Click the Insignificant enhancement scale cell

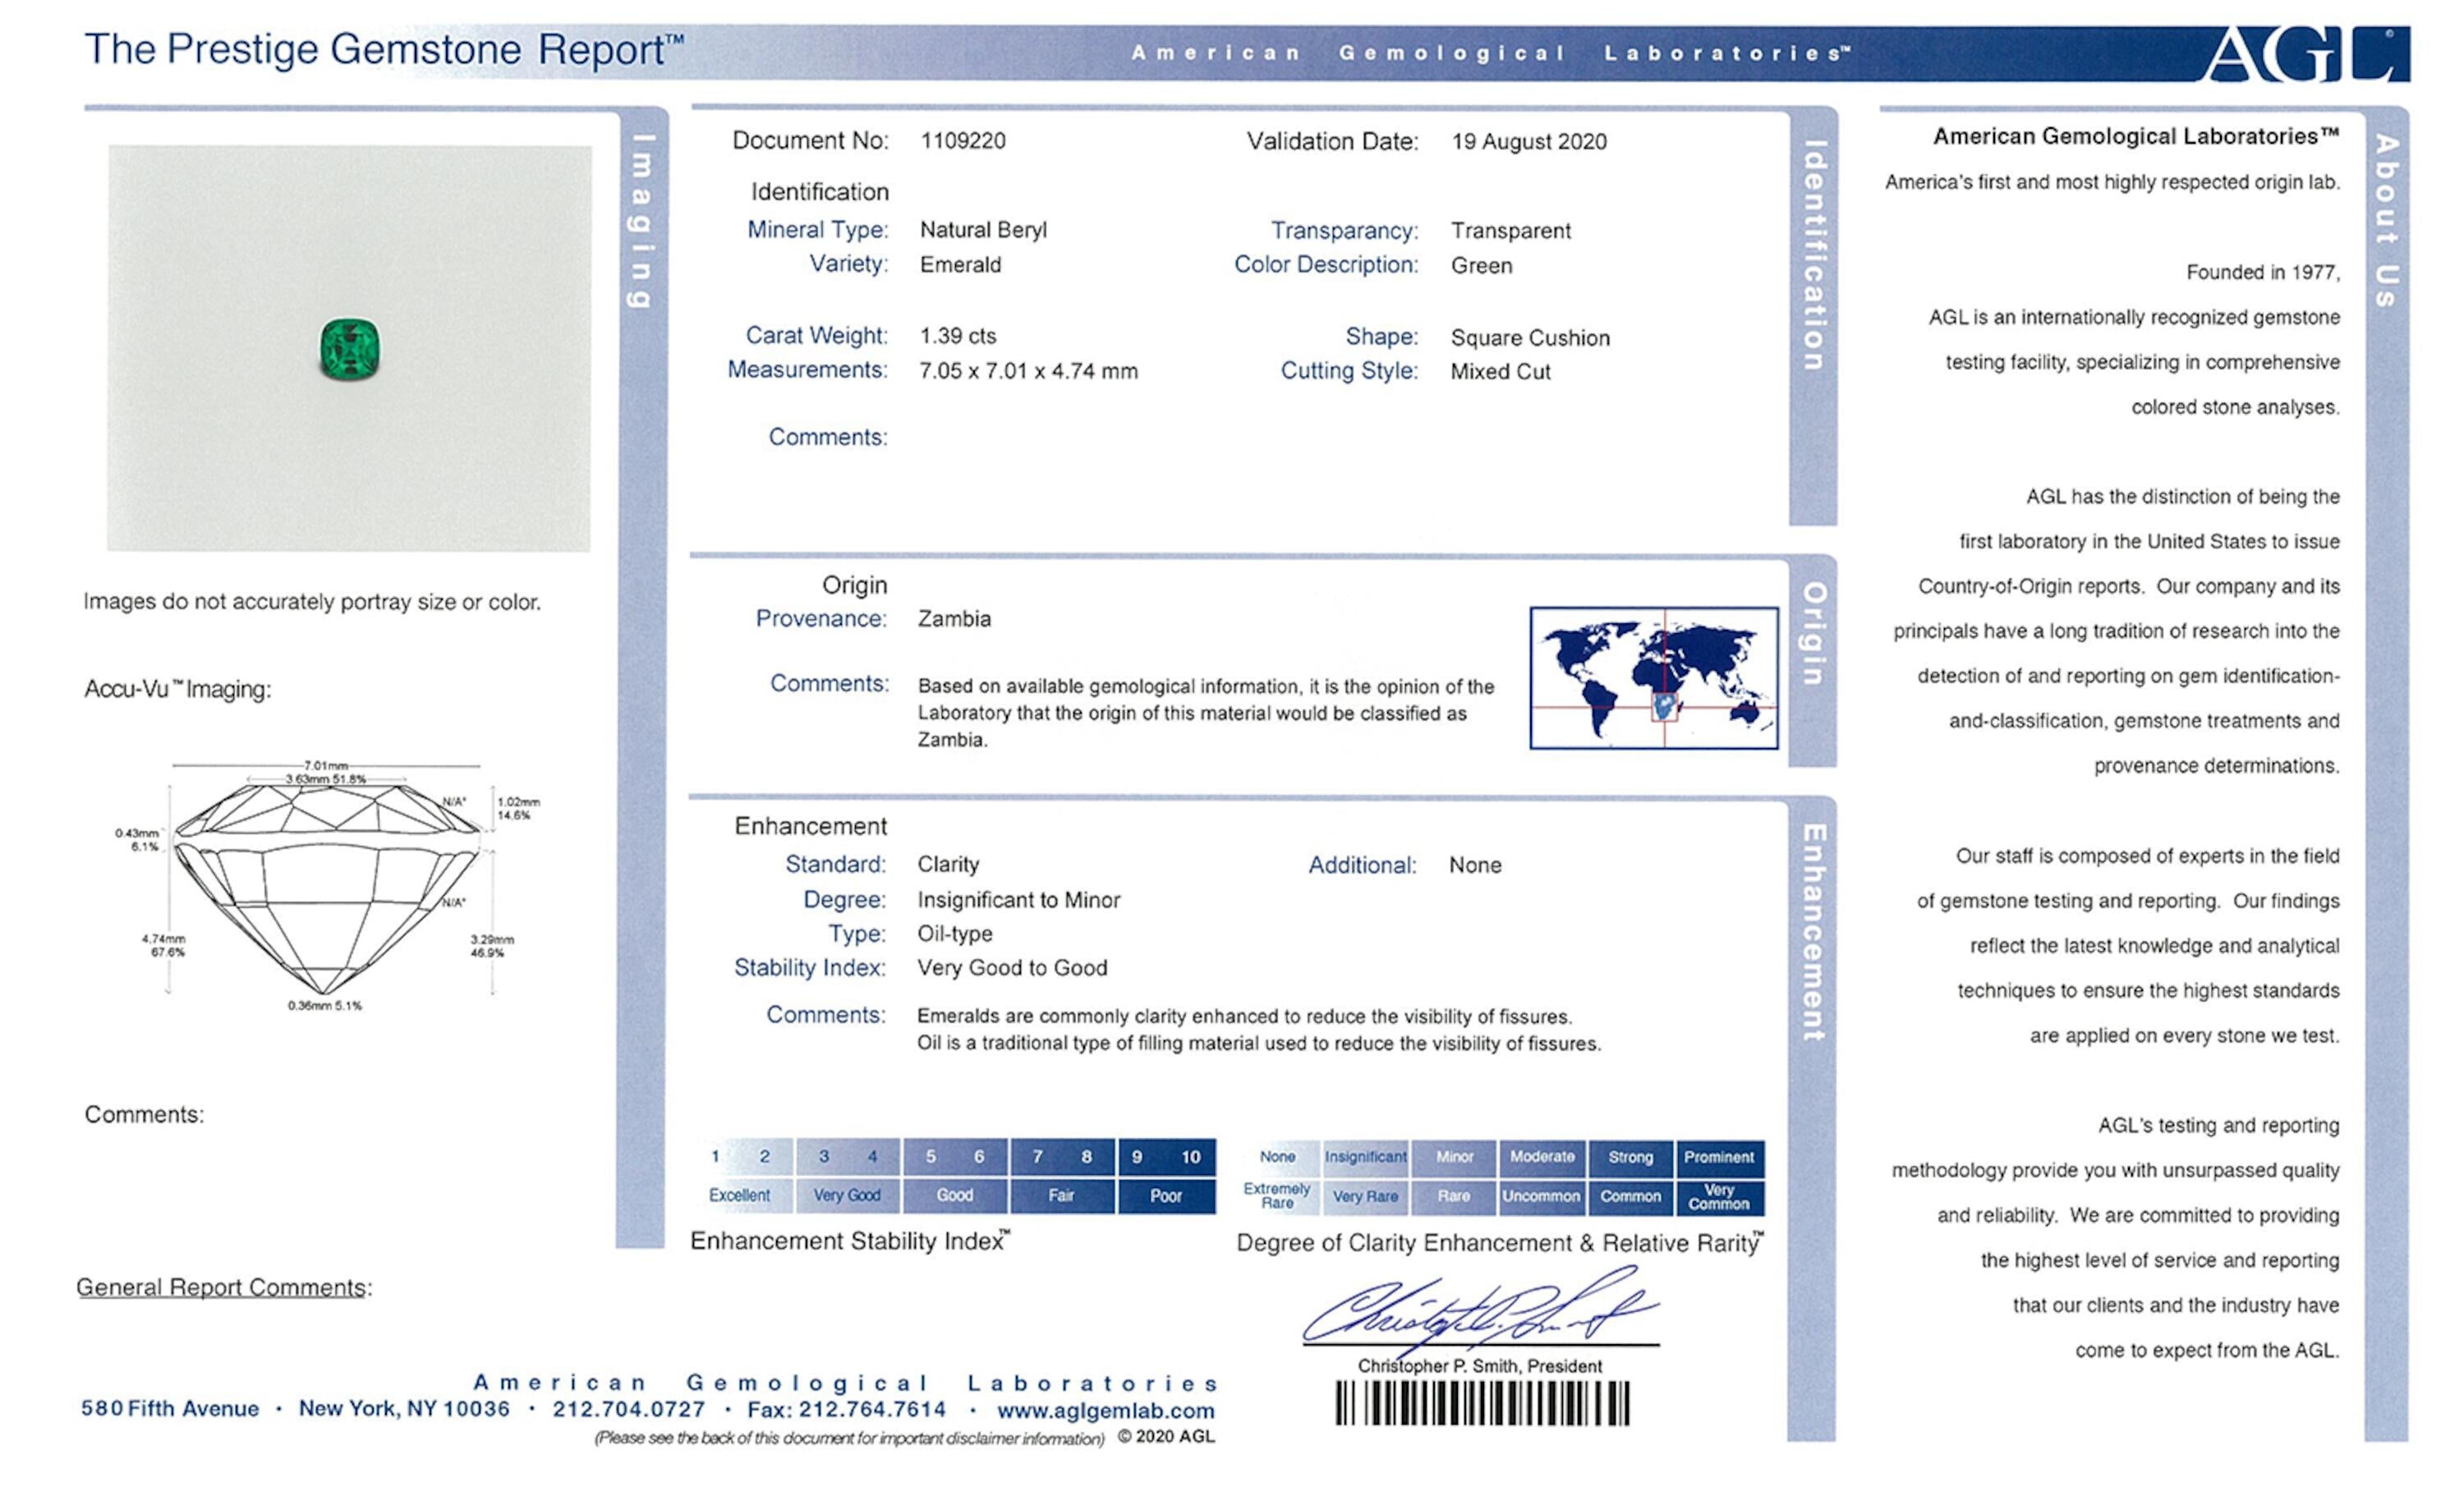coord(1365,1157)
